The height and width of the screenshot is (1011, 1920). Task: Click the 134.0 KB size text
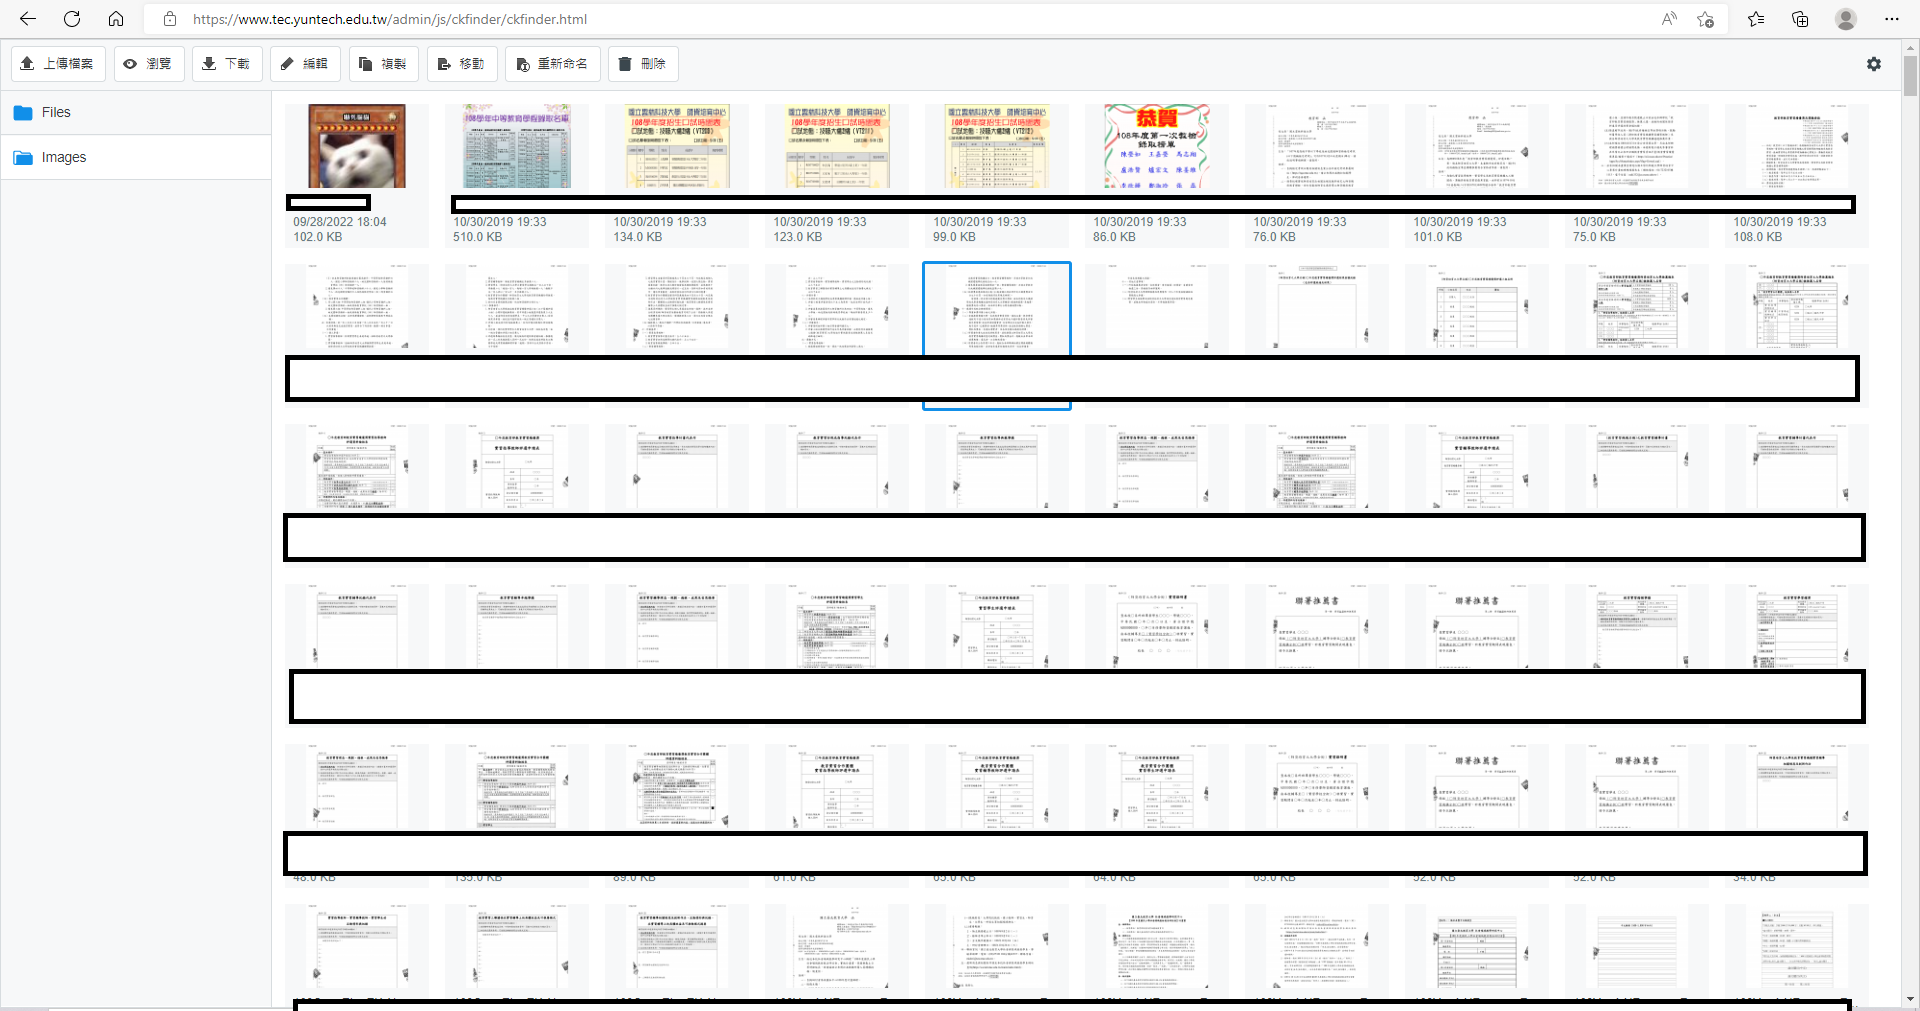tap(637, 237)
